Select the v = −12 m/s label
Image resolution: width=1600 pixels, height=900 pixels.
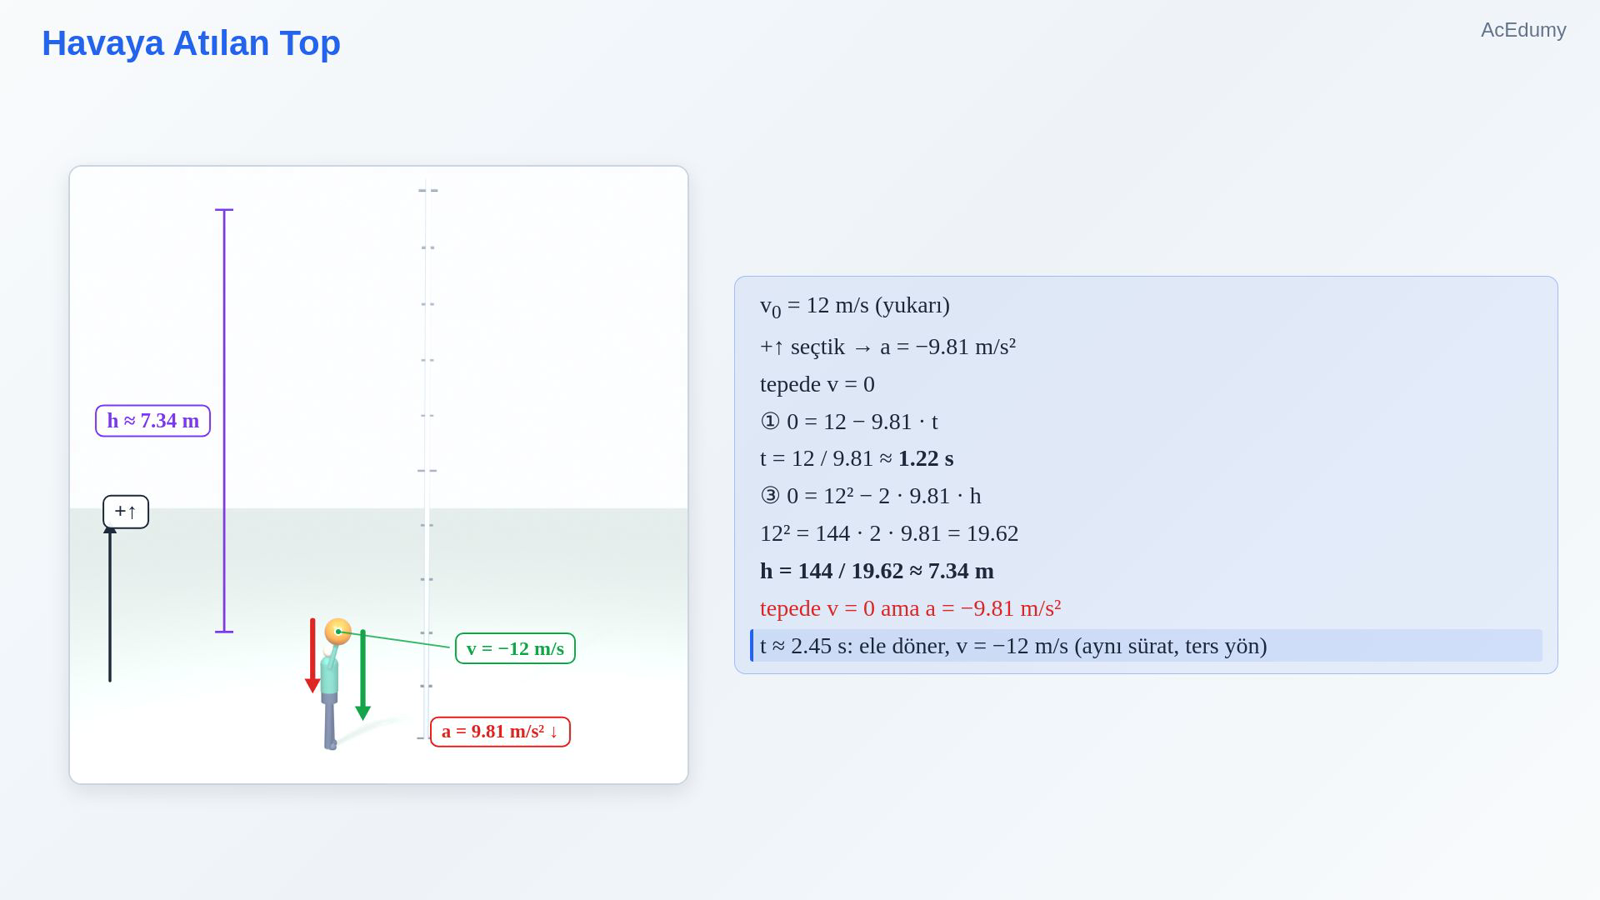515,648
